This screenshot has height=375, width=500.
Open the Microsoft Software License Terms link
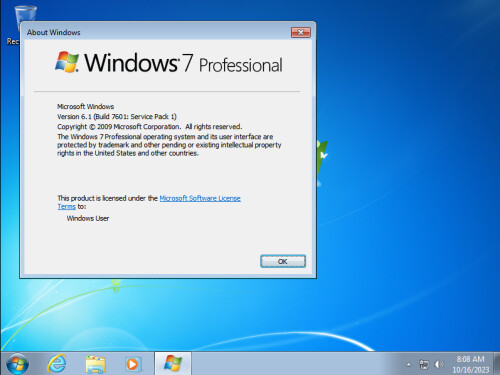click(x=200, y=198)
